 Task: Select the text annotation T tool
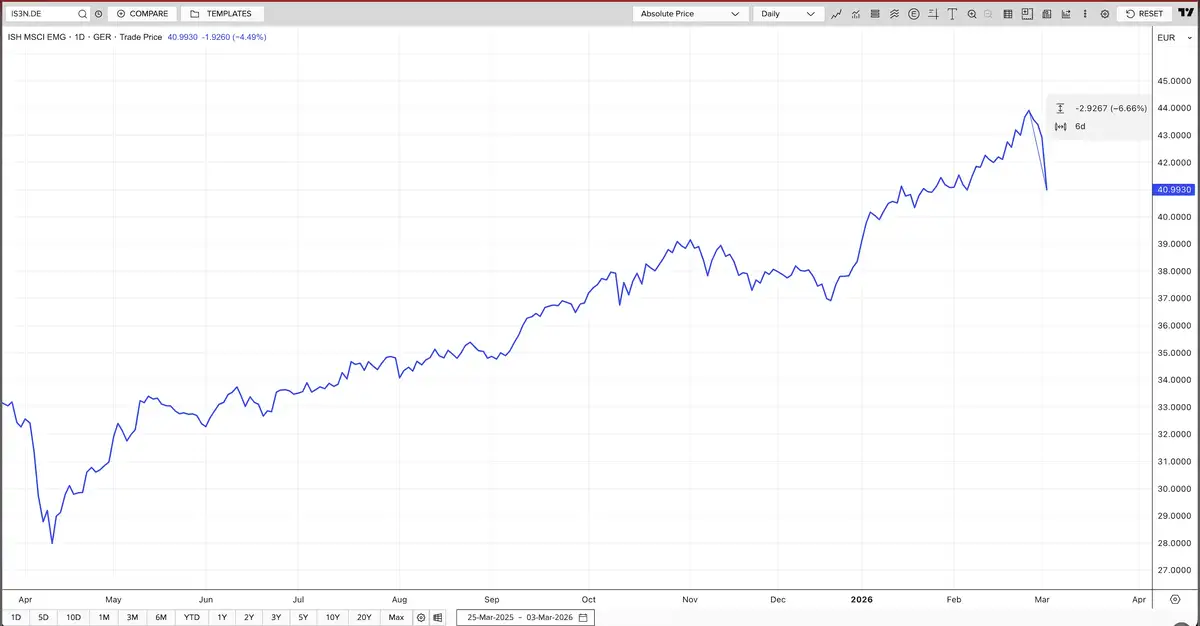click(952, 14)
